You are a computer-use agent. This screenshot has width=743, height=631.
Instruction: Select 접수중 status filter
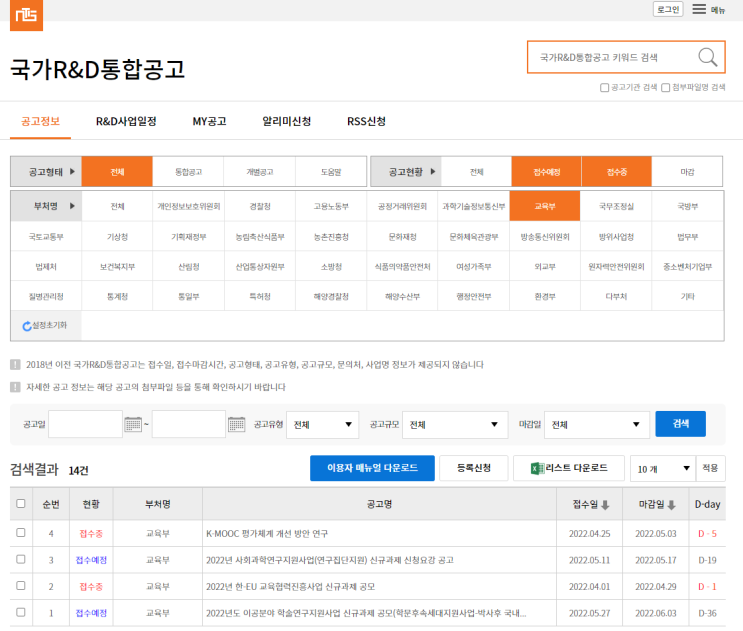(x=616, y=171)
